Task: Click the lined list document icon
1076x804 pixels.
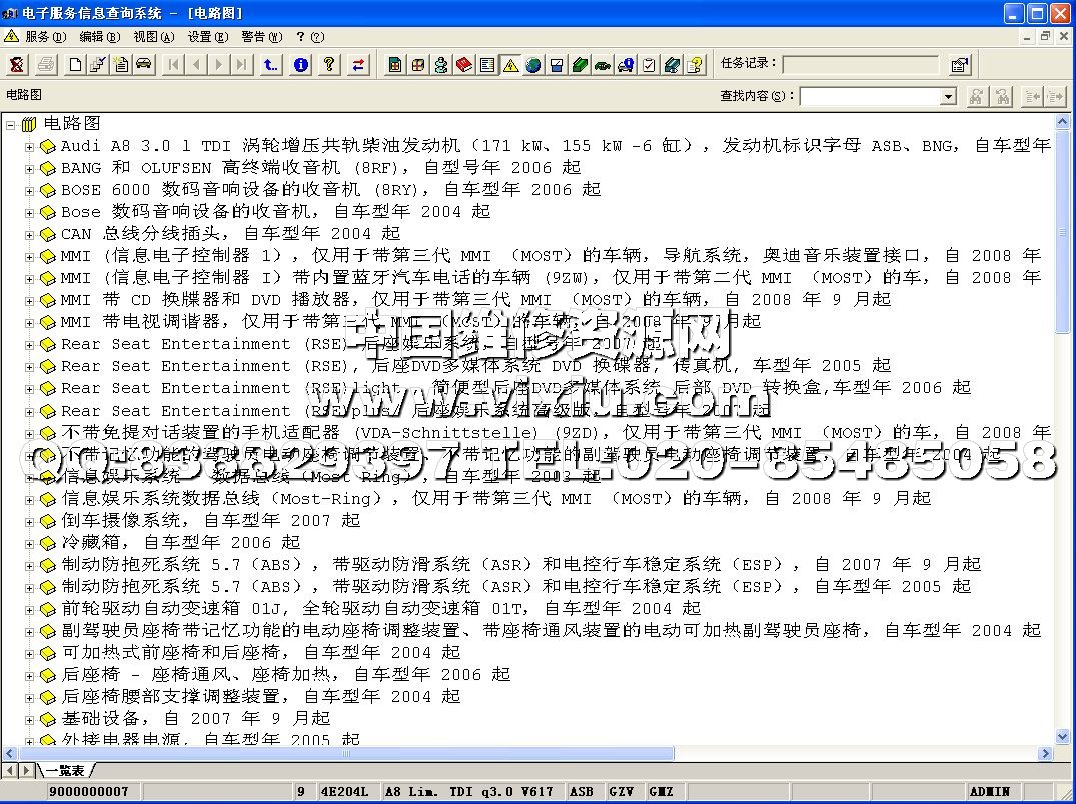Action: (487, 65)
